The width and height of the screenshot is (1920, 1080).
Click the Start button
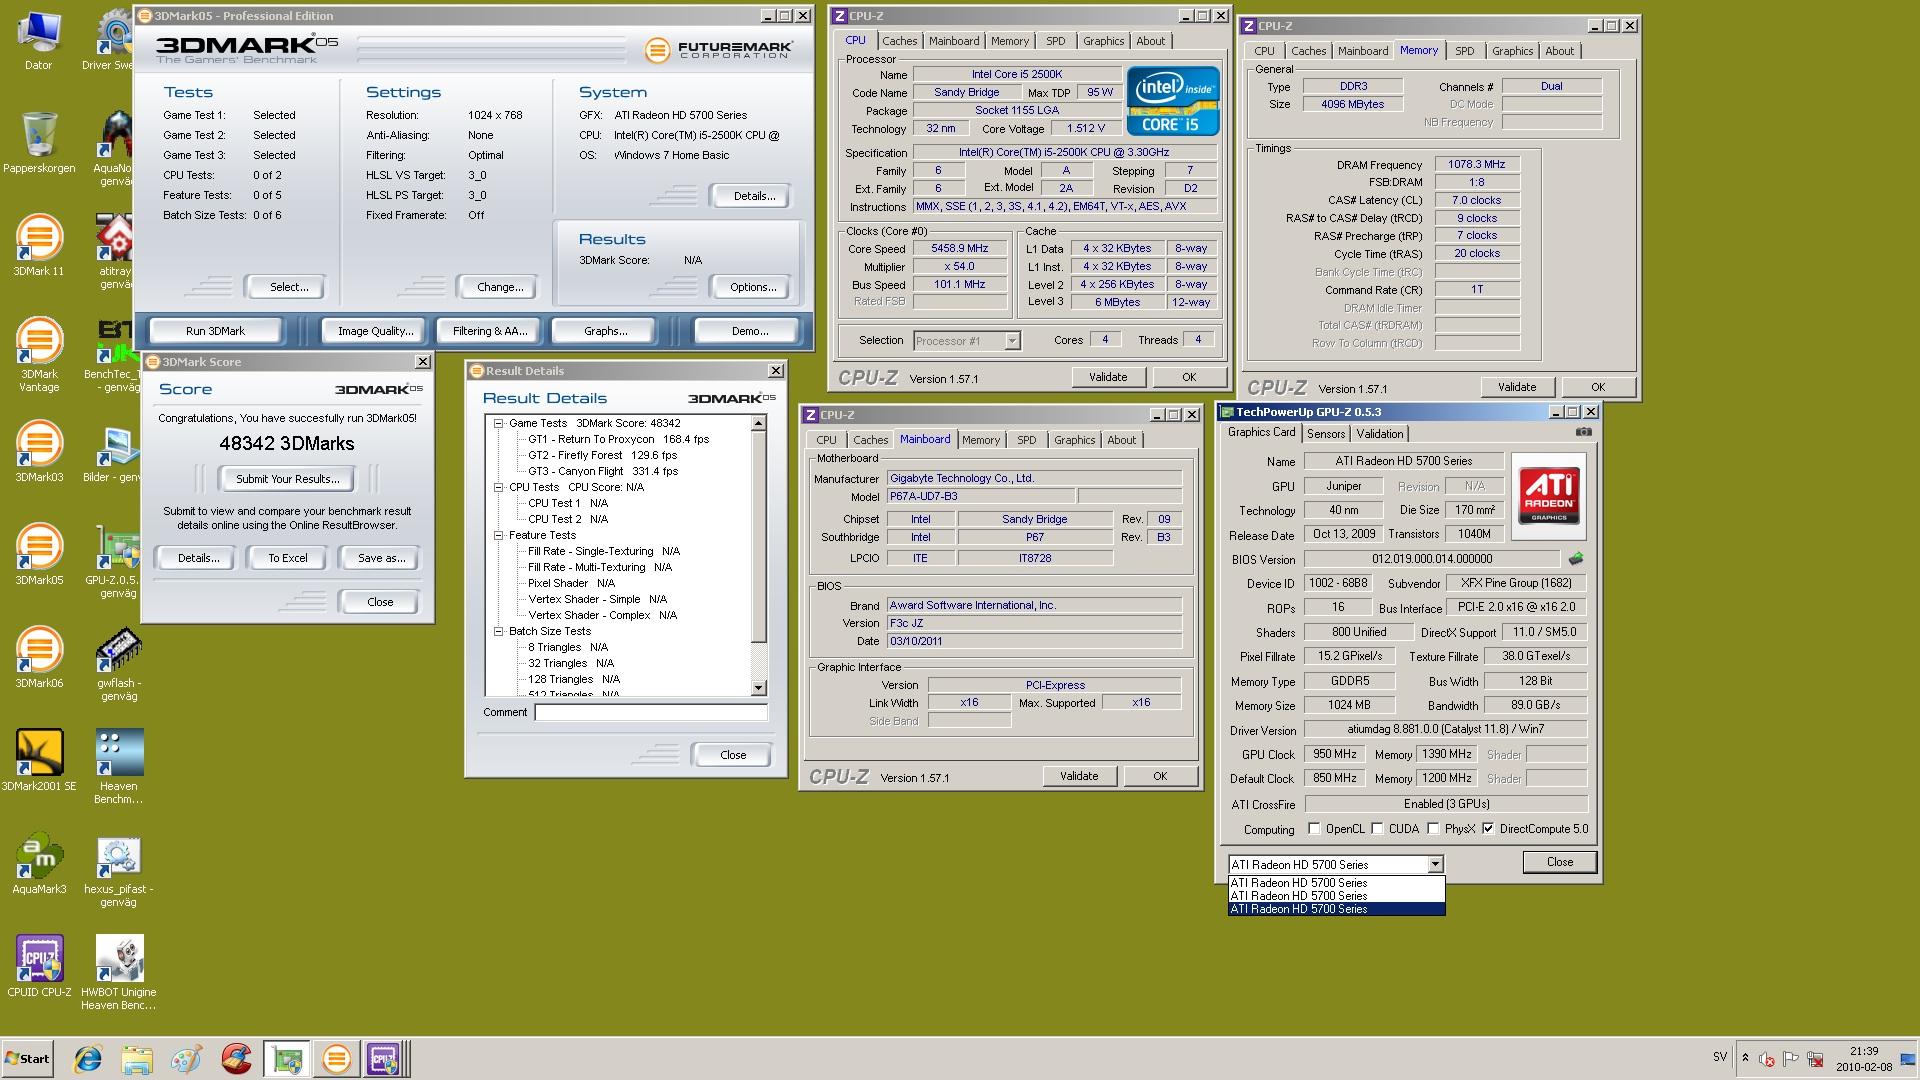pyautogui.click(x=27, y=1058)
